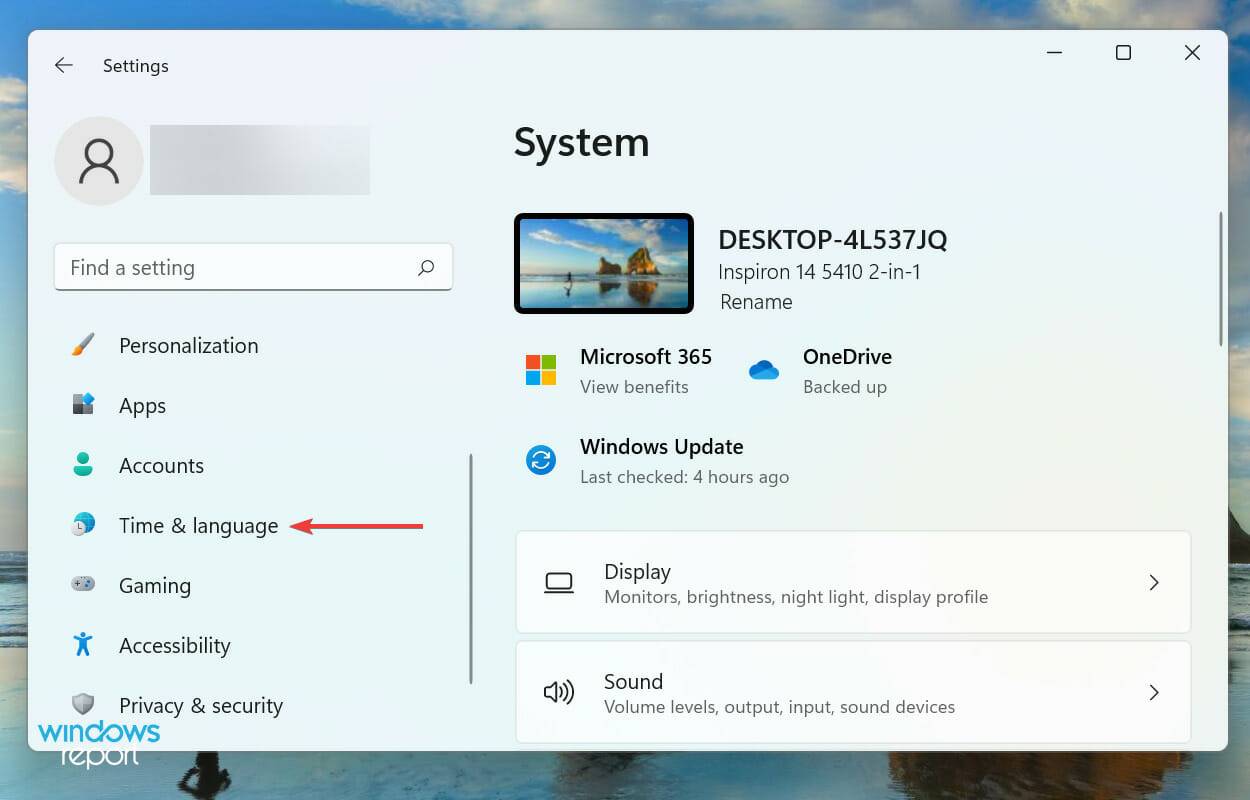The width and height of the screenshot is (1250, 800).
Task: Select the Accessibility person icon
Action: point(82,645)
